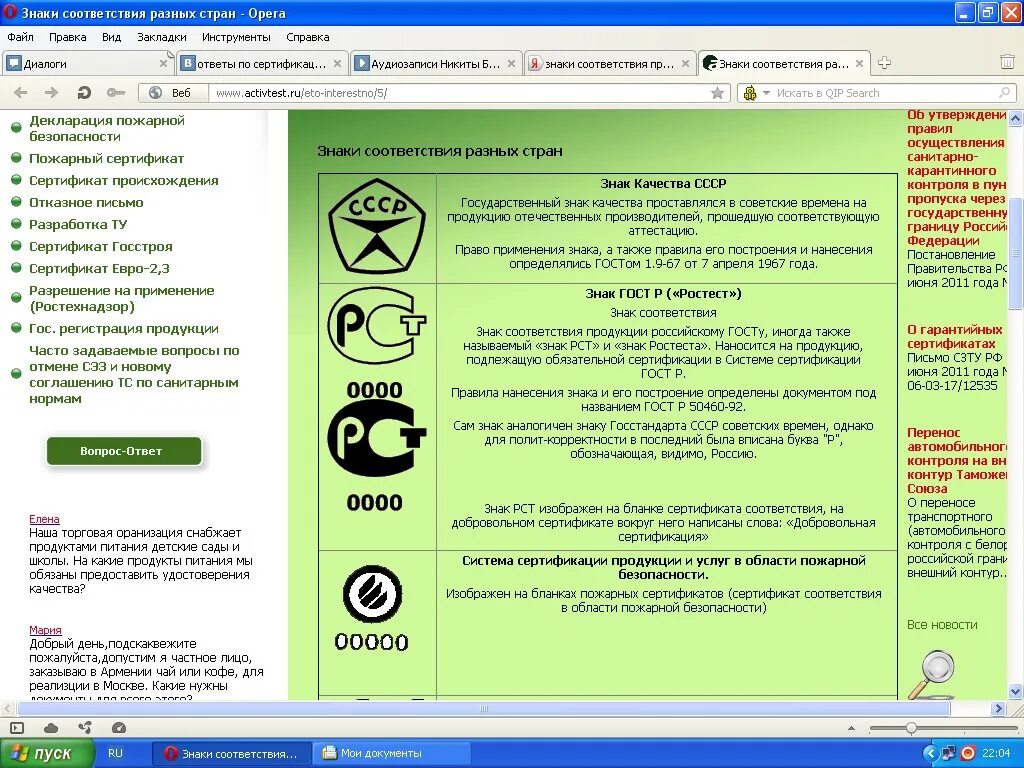Open the Справка menu

tap(307, 37)
